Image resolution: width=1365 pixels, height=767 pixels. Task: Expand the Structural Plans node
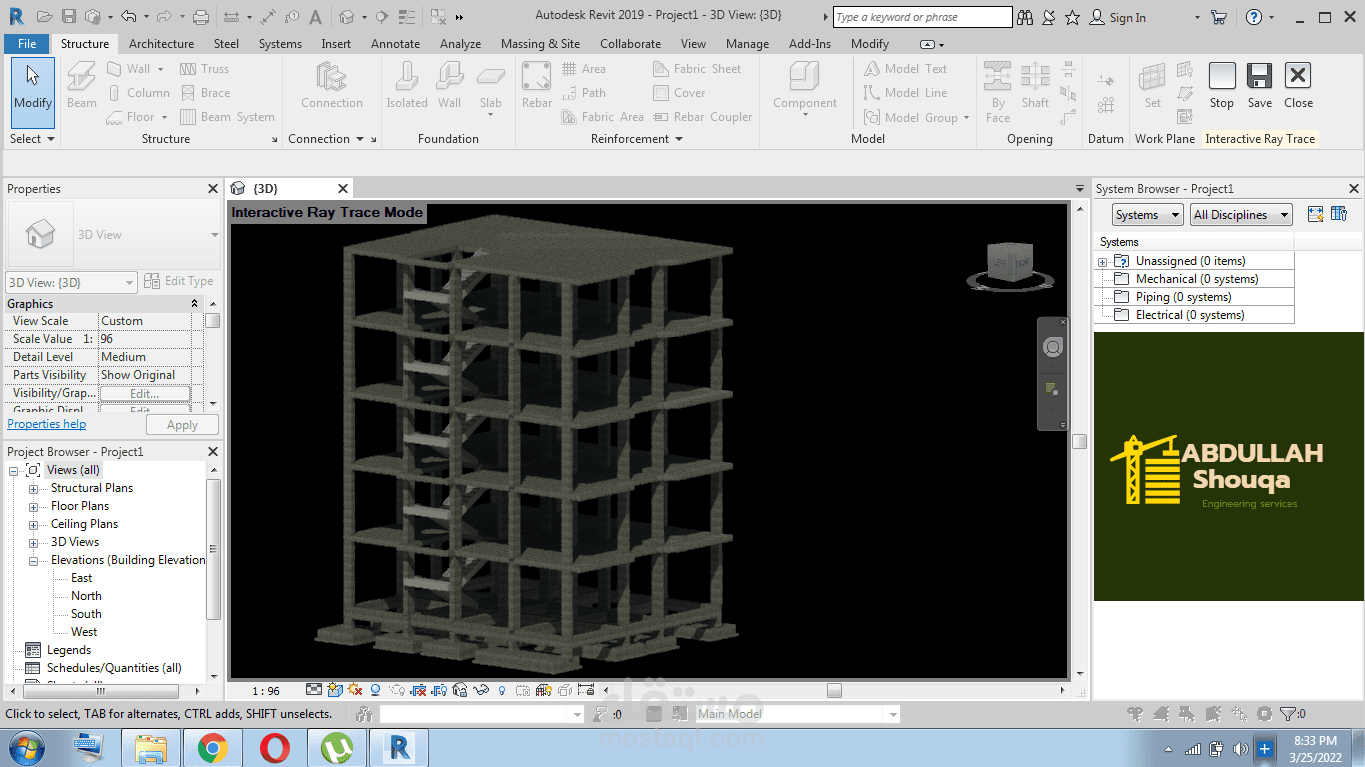[x=34, y=489]
